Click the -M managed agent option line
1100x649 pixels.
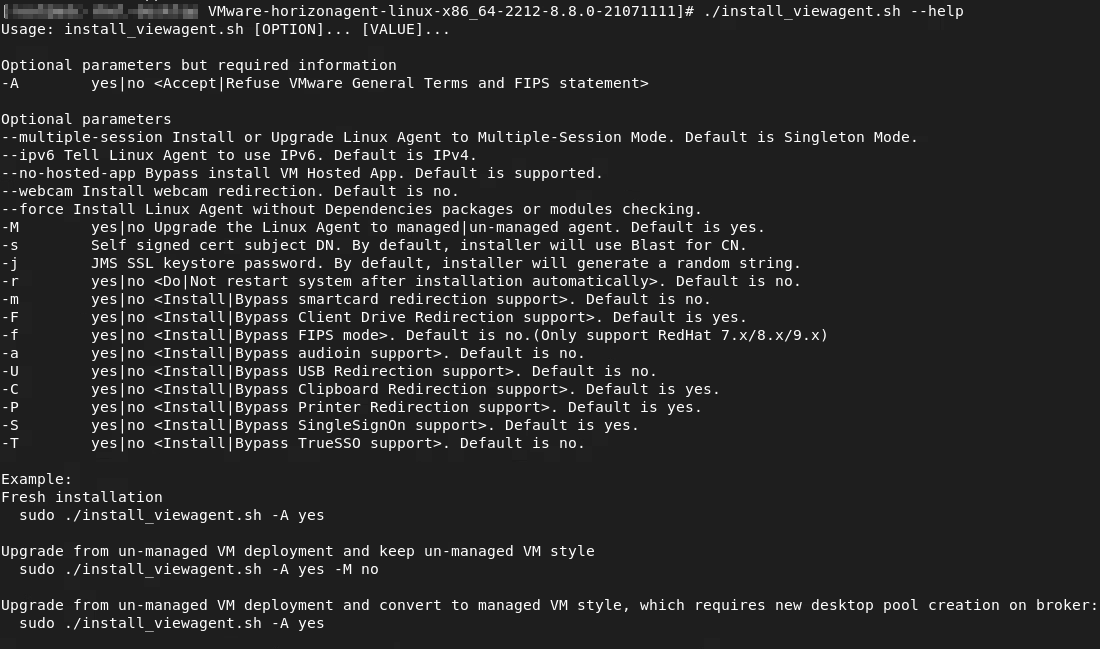pyautogui.click(x=383, y=227)
